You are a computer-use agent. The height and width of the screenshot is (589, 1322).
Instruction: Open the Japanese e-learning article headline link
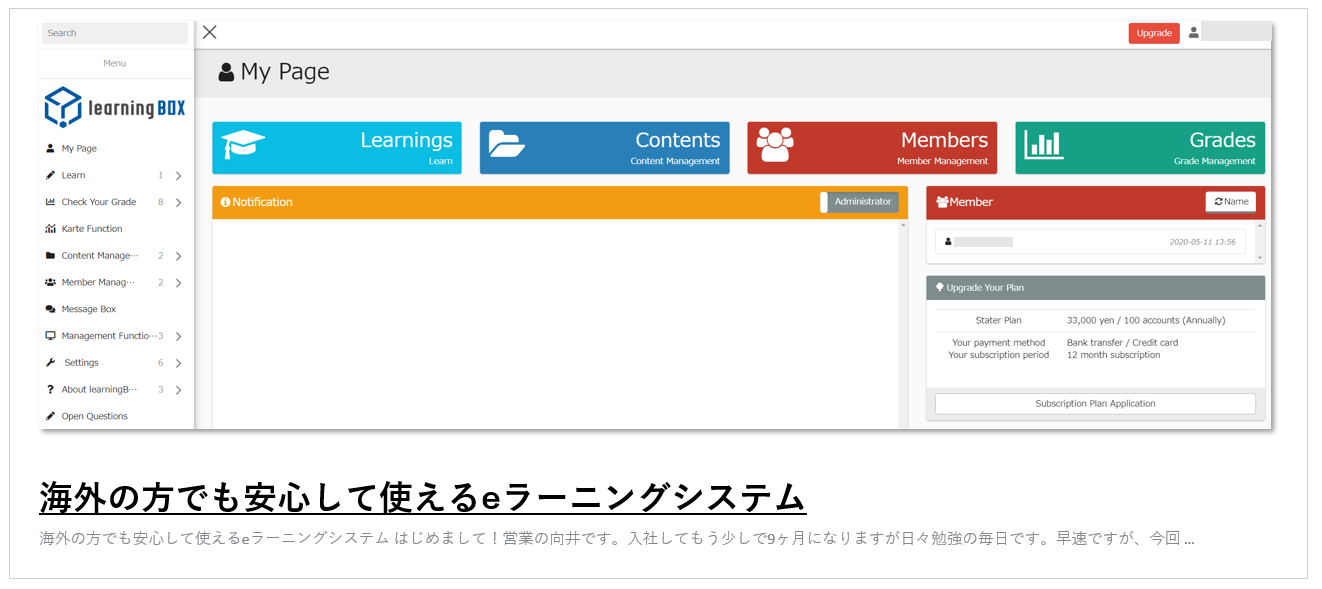pos(422,497)
